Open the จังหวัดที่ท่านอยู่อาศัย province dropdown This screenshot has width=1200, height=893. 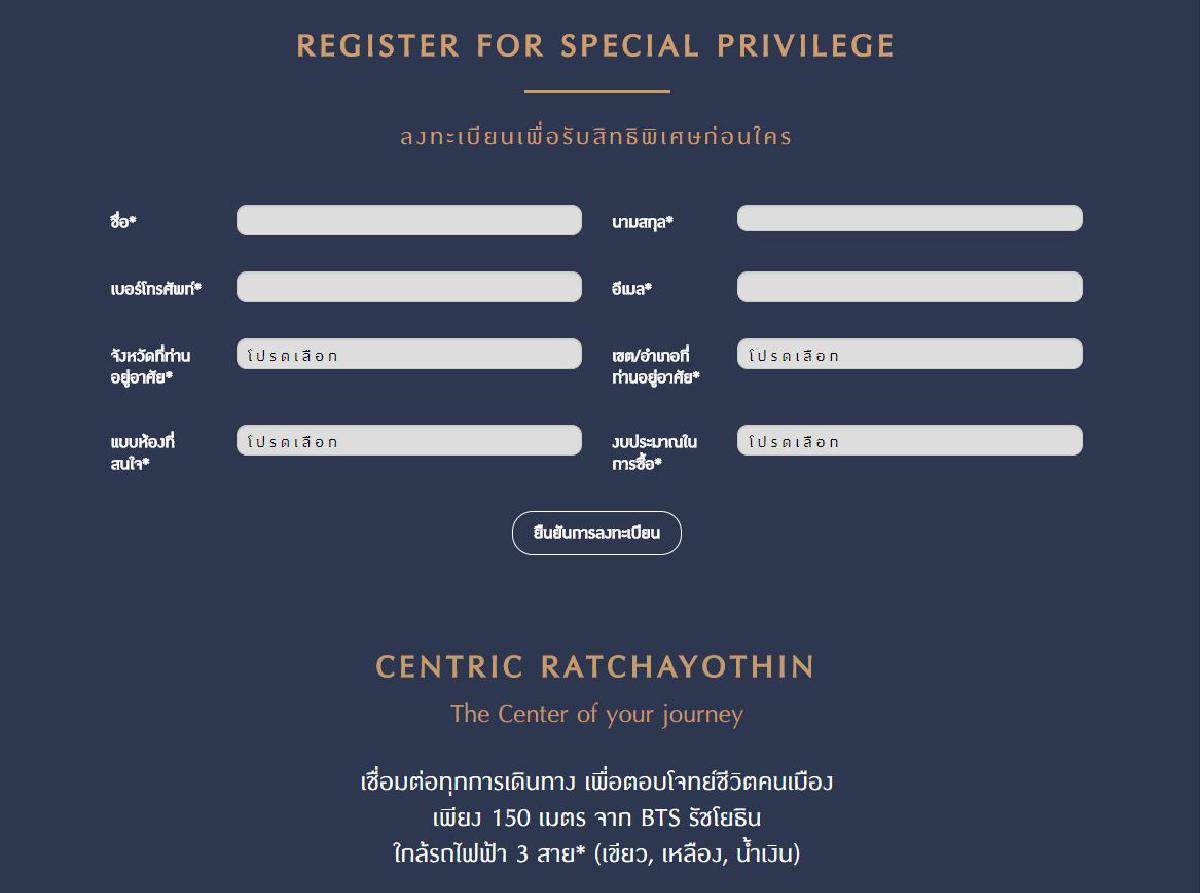(409, 354)
